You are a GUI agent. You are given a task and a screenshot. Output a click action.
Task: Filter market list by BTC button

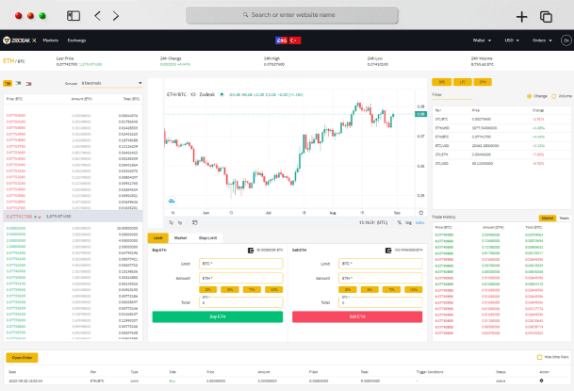pyautogui.click(x=442, y=82)
